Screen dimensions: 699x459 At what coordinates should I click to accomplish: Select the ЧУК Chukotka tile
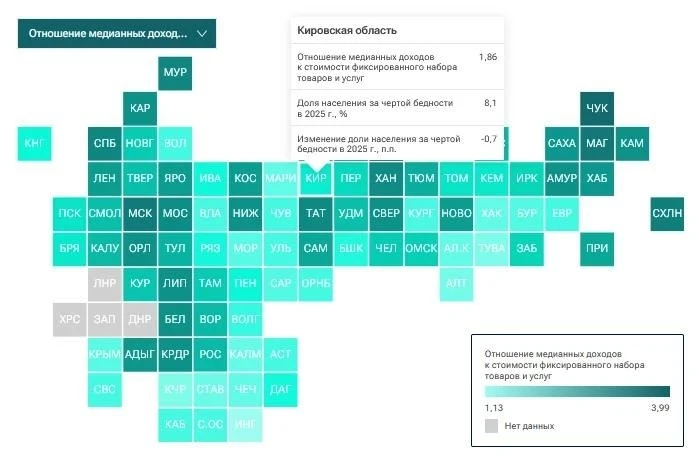click(x=597, y=108)
